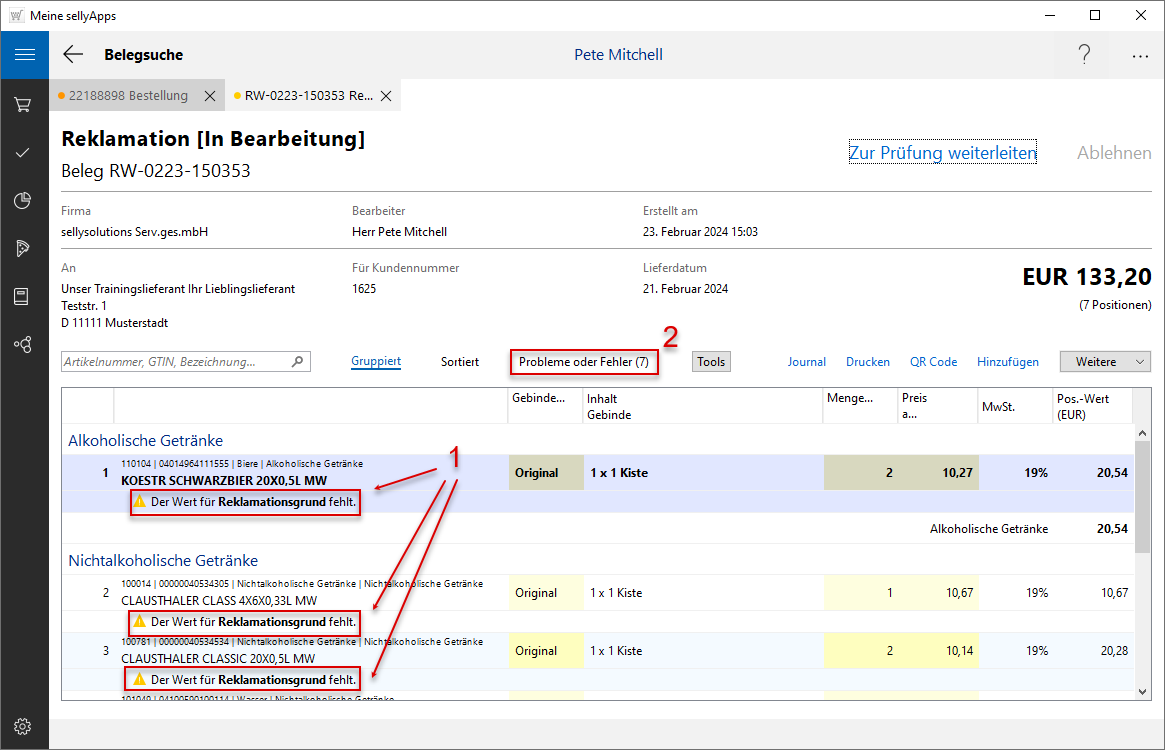Open settings gear in sidebar

[x=24, y=726]
